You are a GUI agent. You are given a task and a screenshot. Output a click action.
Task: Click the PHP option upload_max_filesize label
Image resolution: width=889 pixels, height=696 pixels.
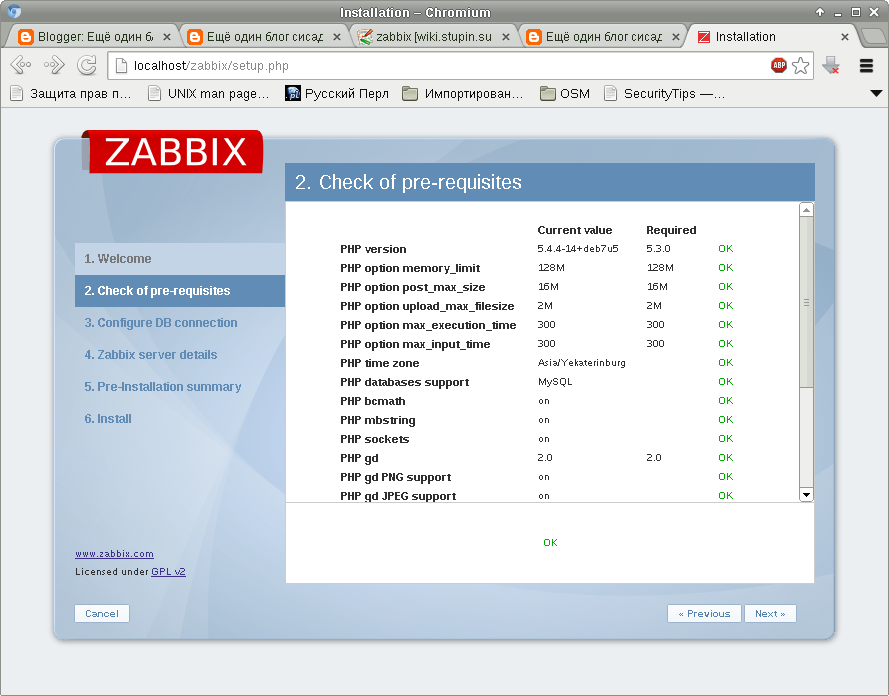coord(427,306)
